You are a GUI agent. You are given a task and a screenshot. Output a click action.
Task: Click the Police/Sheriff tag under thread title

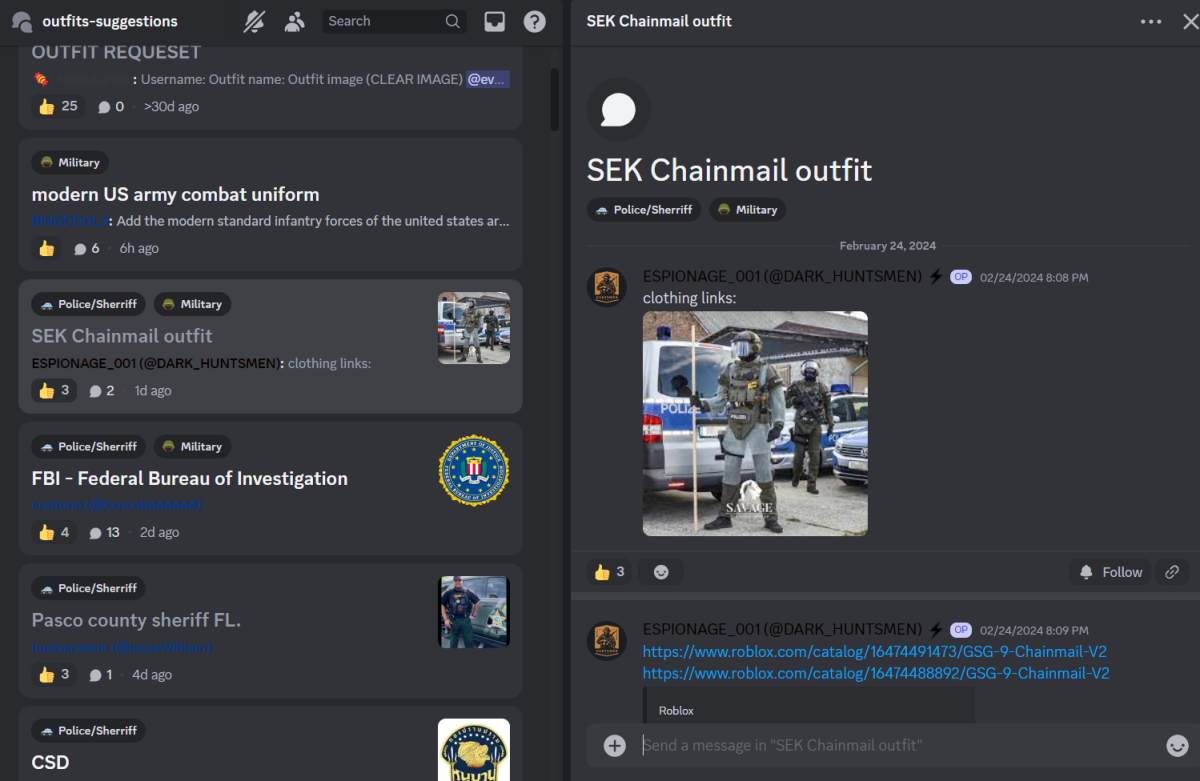click(644, 210)
